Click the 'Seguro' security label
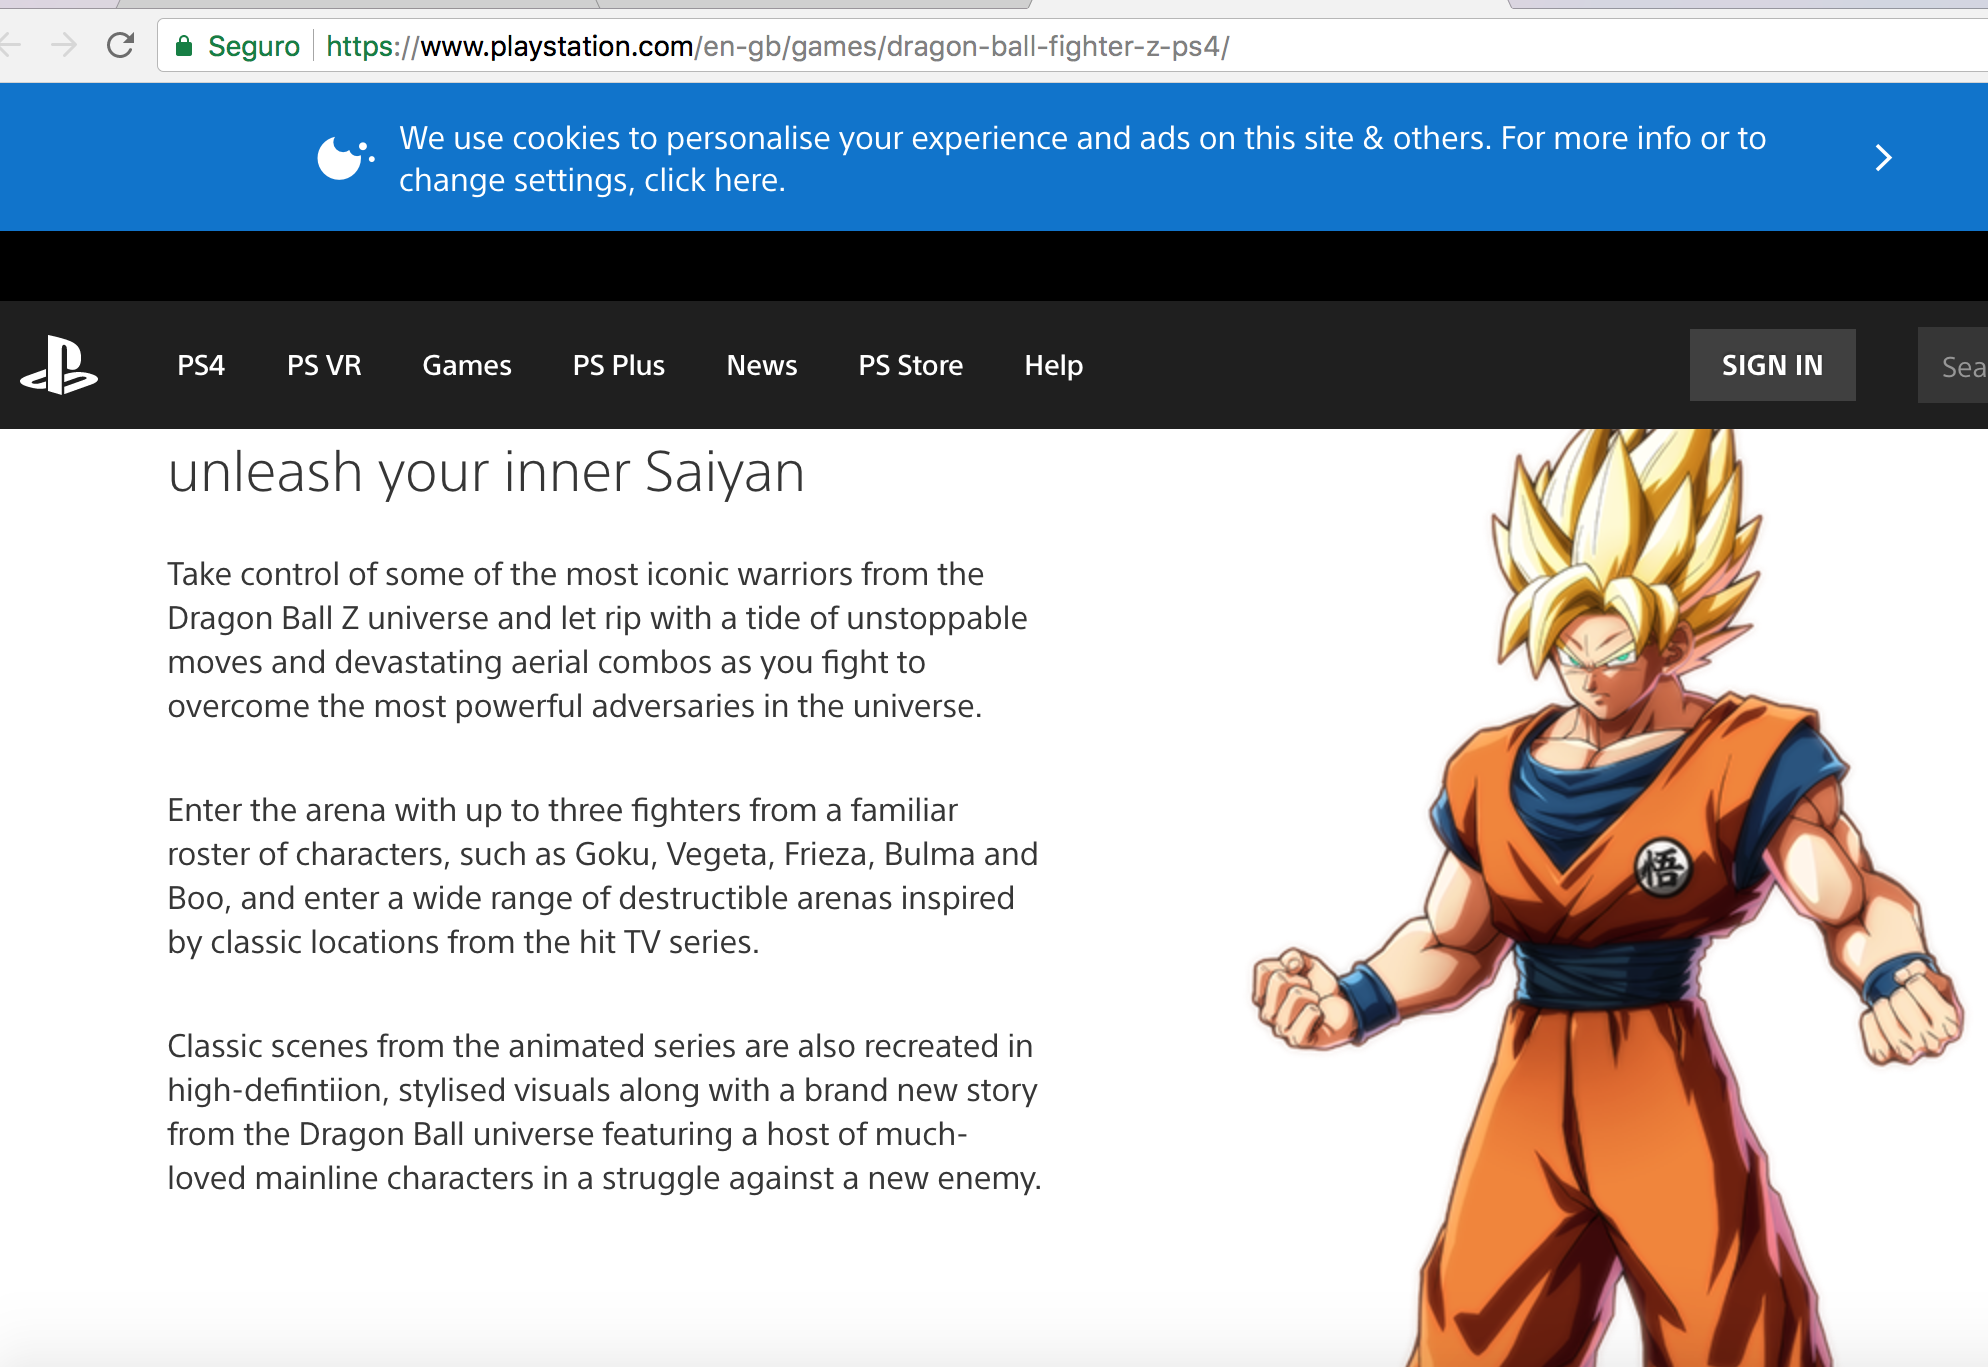1988x1367 pixels. pyautogui.click(x=254, y=46)
